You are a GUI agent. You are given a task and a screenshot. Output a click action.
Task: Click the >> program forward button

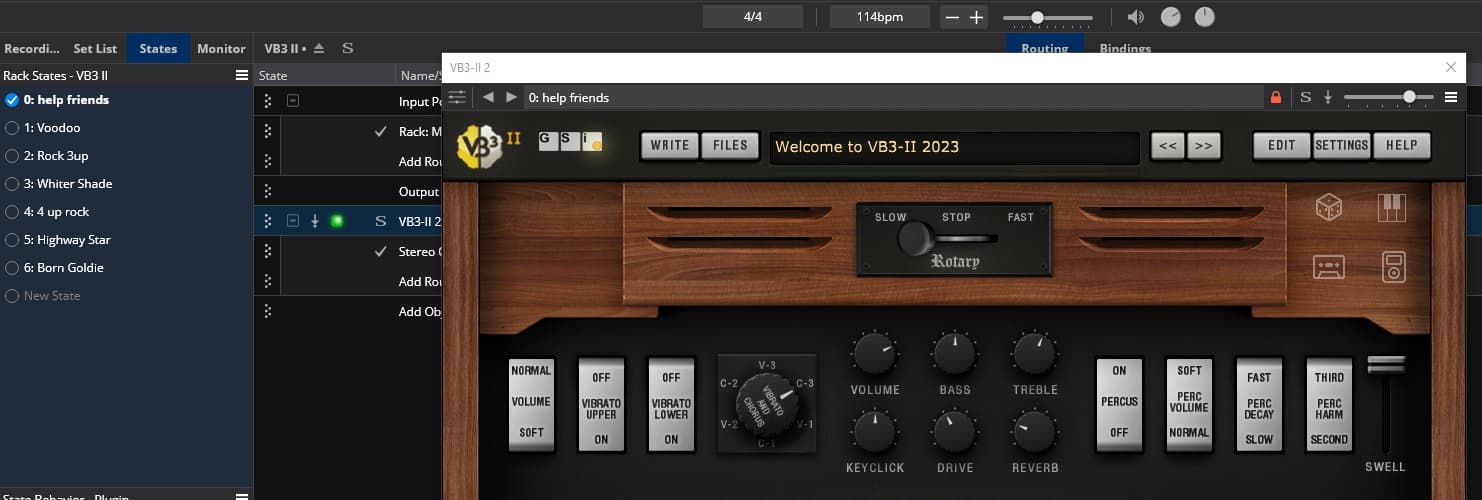click(1203, 146)
